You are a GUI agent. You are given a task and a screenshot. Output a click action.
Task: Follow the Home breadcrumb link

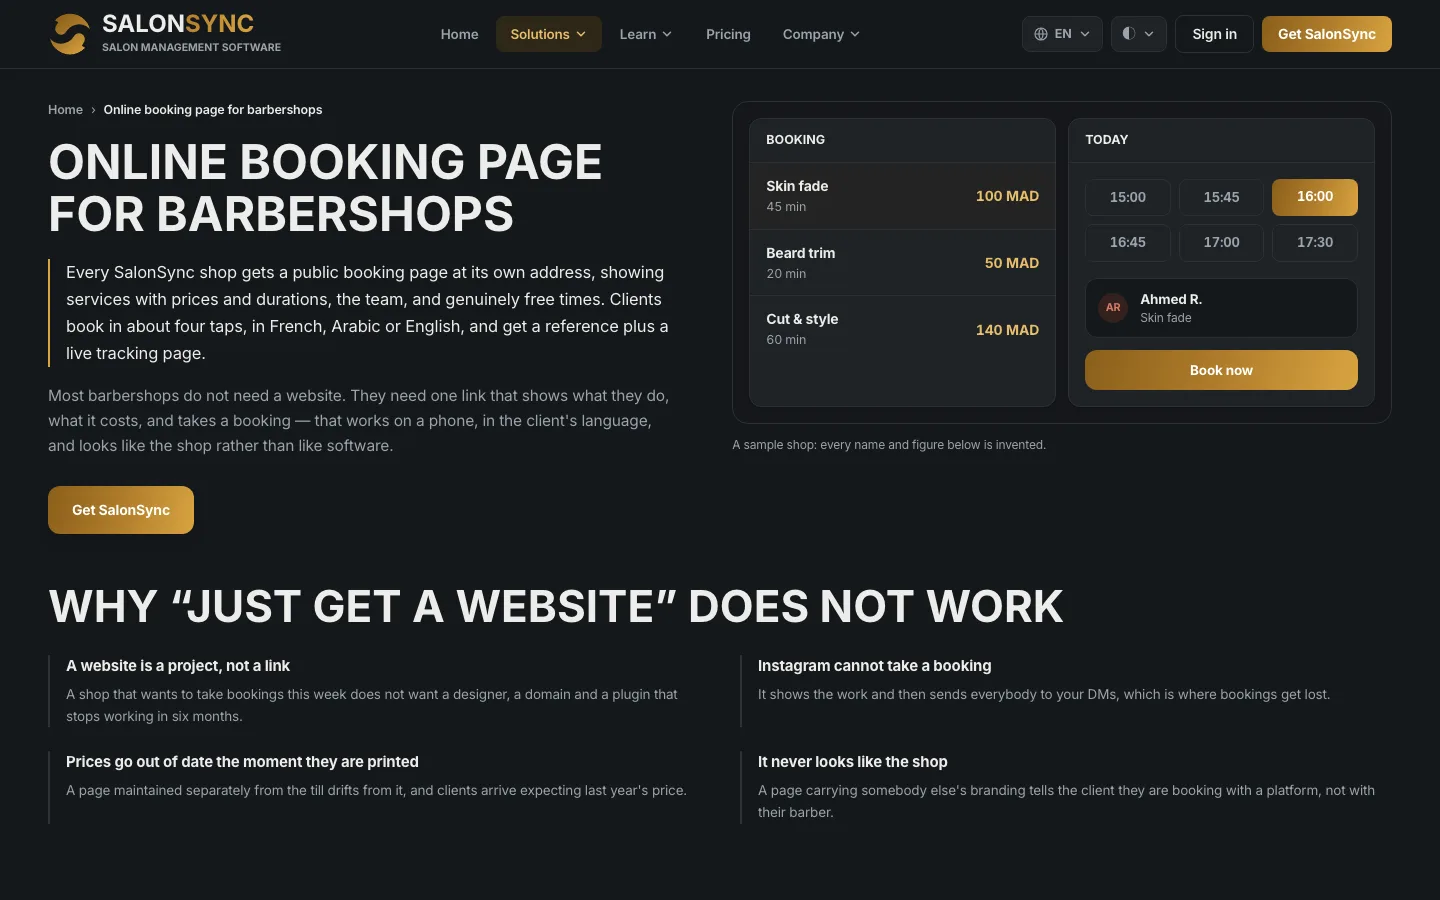coord(65,110)
